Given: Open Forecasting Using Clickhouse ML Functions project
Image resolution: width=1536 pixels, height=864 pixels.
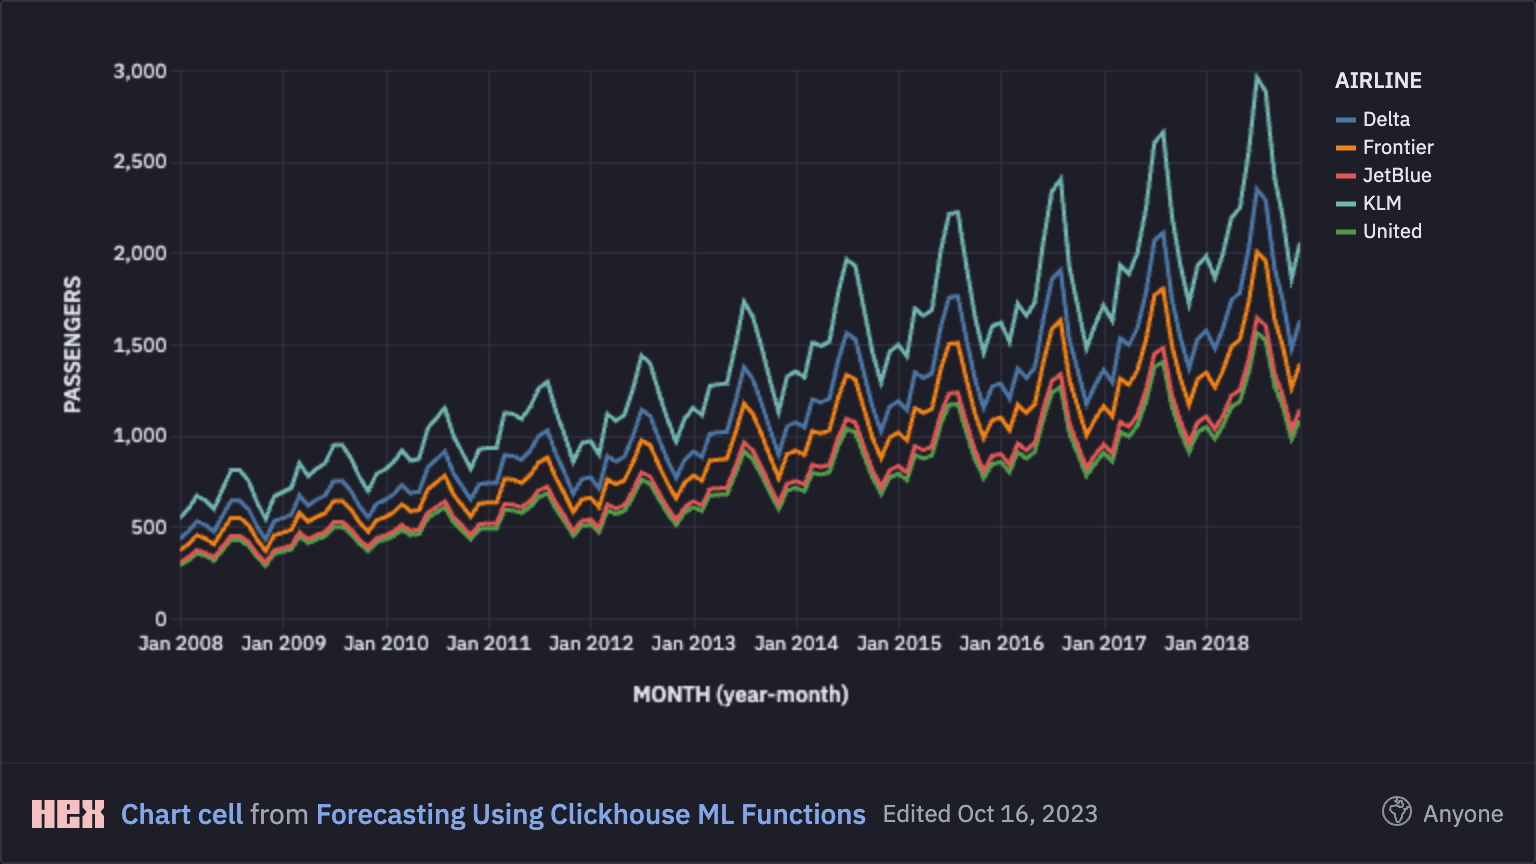Looking at the screenshot, I should click(590, 814).
